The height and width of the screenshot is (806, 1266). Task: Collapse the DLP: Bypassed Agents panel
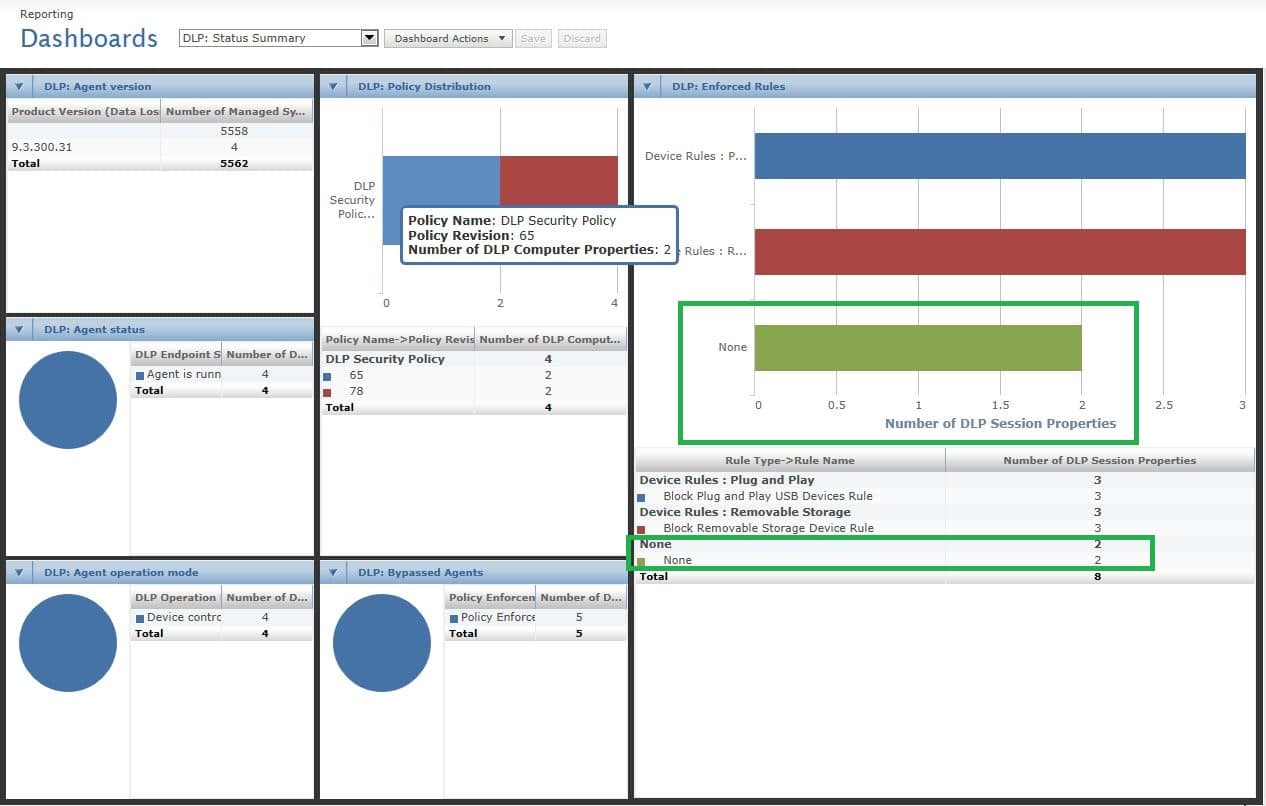[333, 572]
